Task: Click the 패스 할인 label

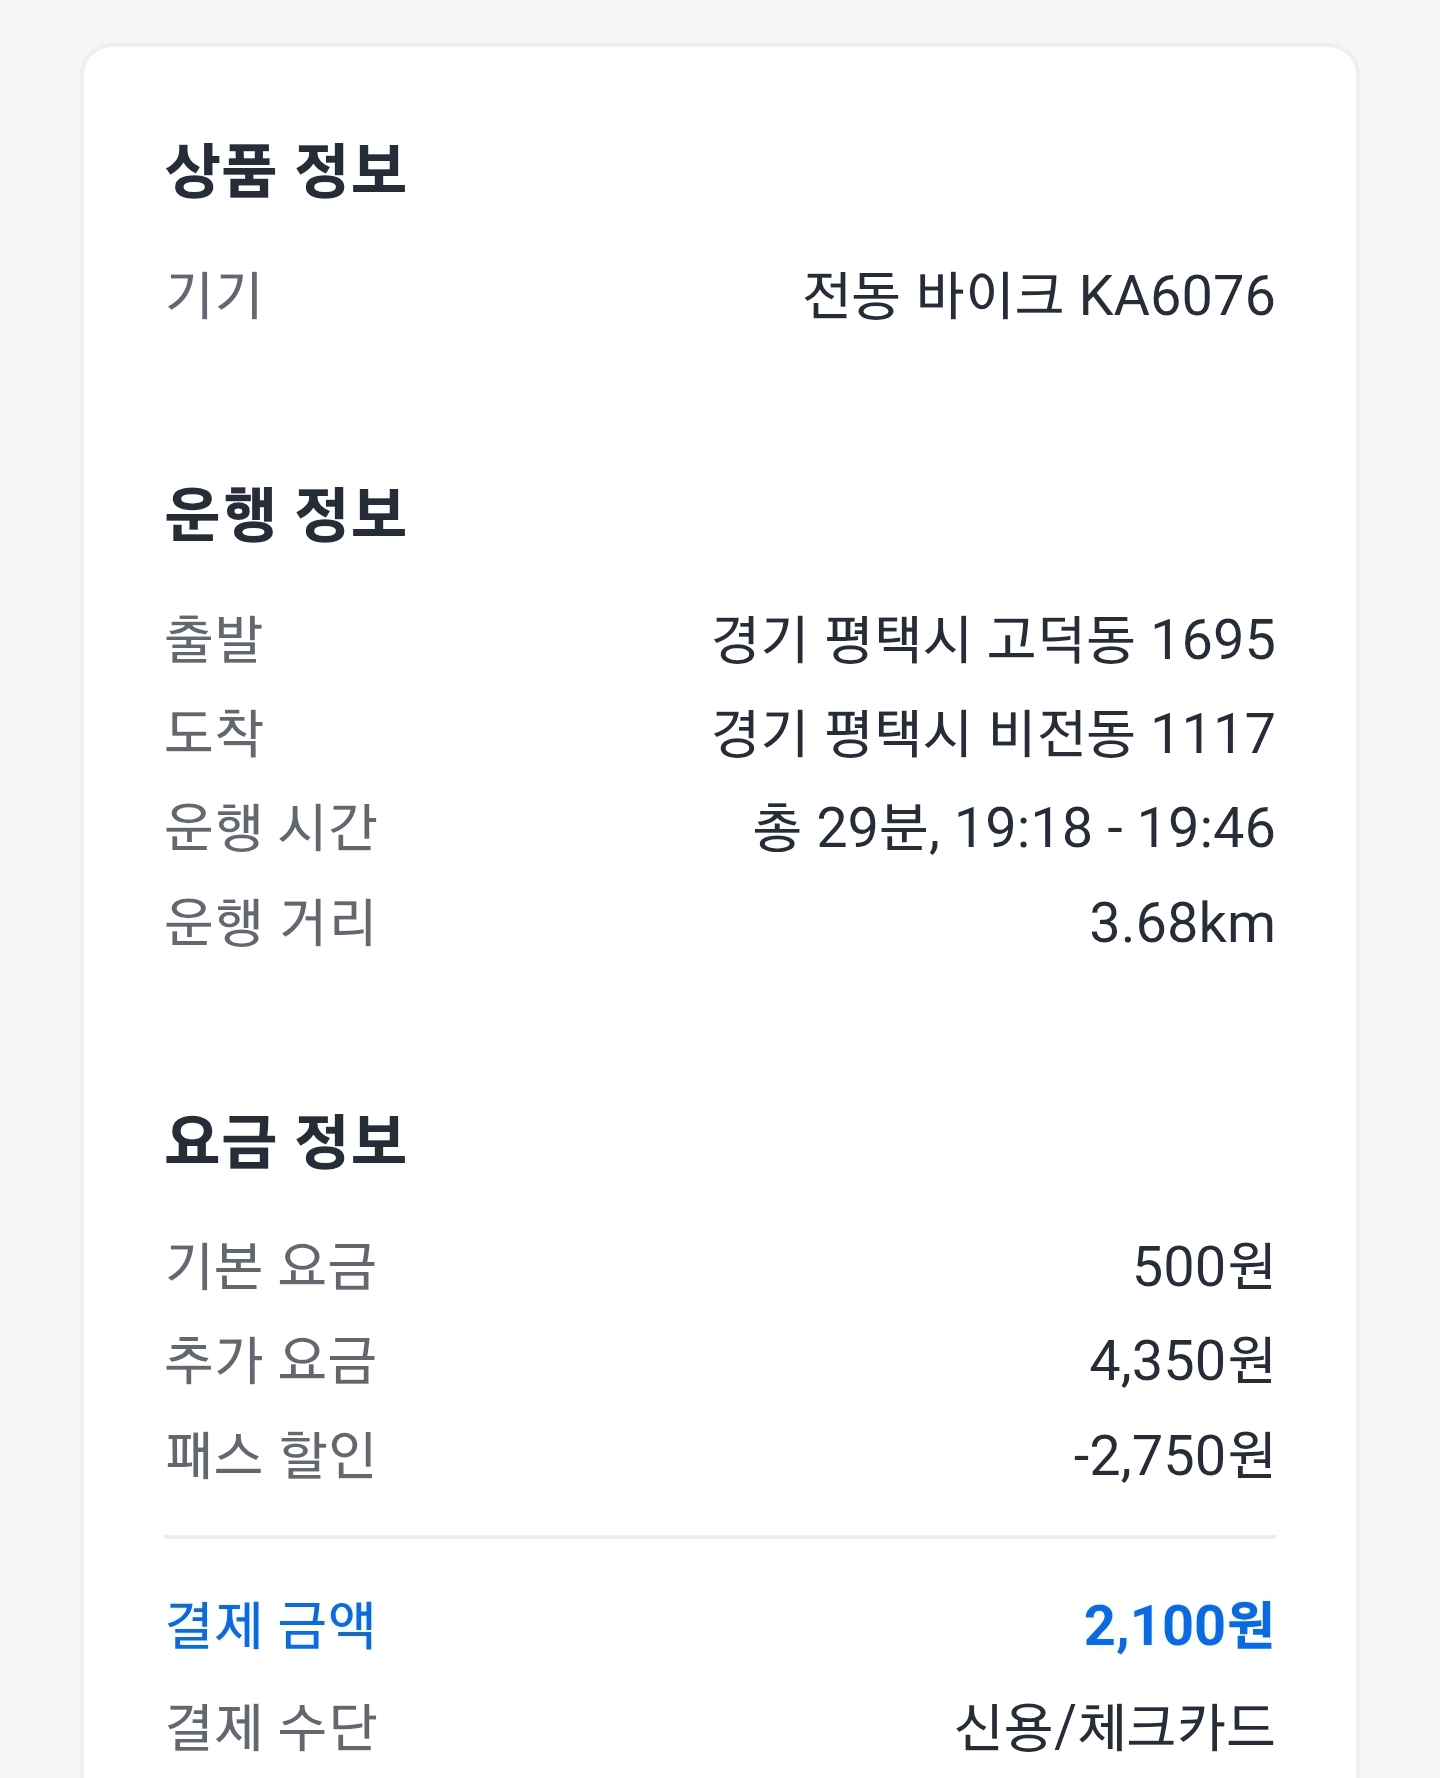Action: (x=270, y=1455)
